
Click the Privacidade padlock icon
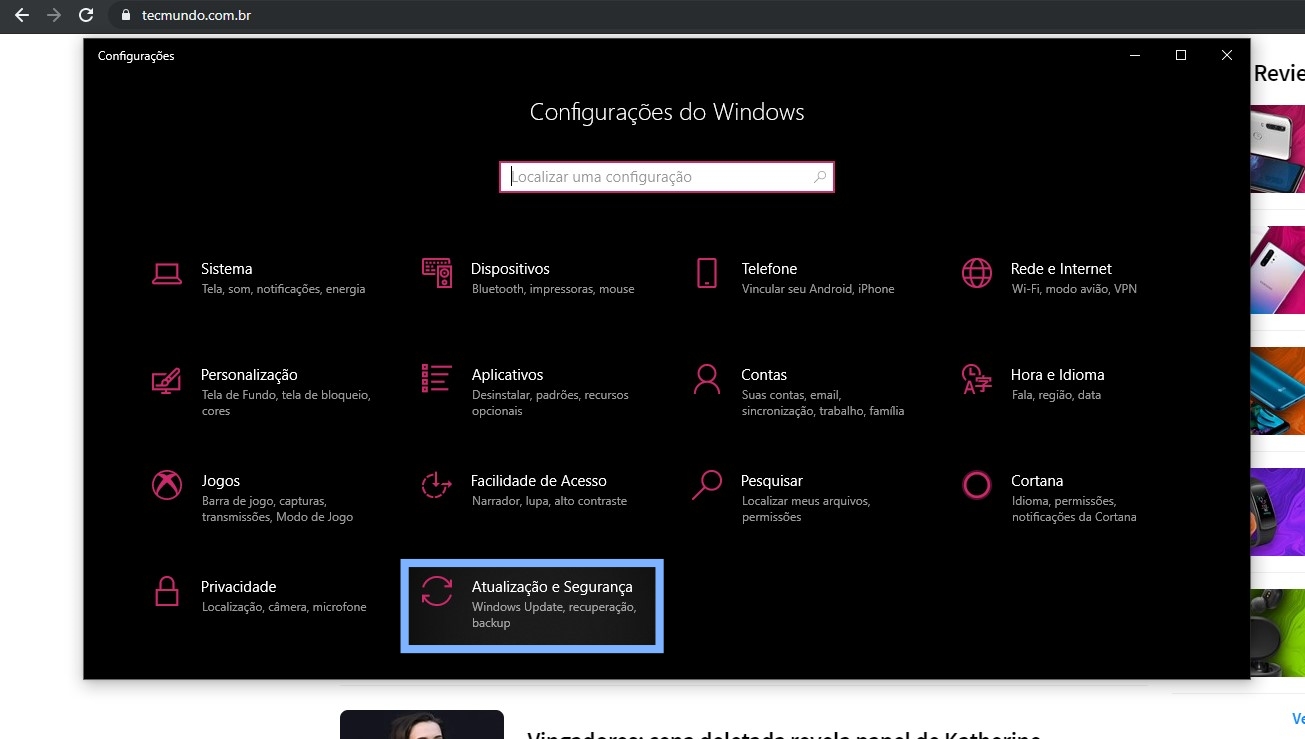[166, 591]
